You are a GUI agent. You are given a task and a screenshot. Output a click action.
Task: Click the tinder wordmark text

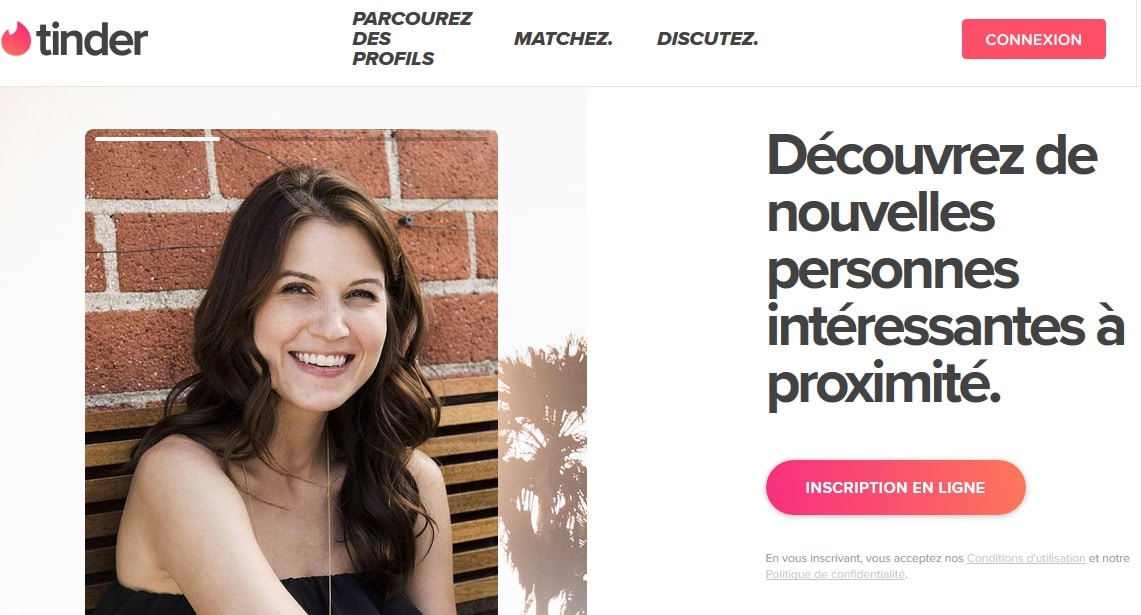pyautogui.click(x=92, y=39)
